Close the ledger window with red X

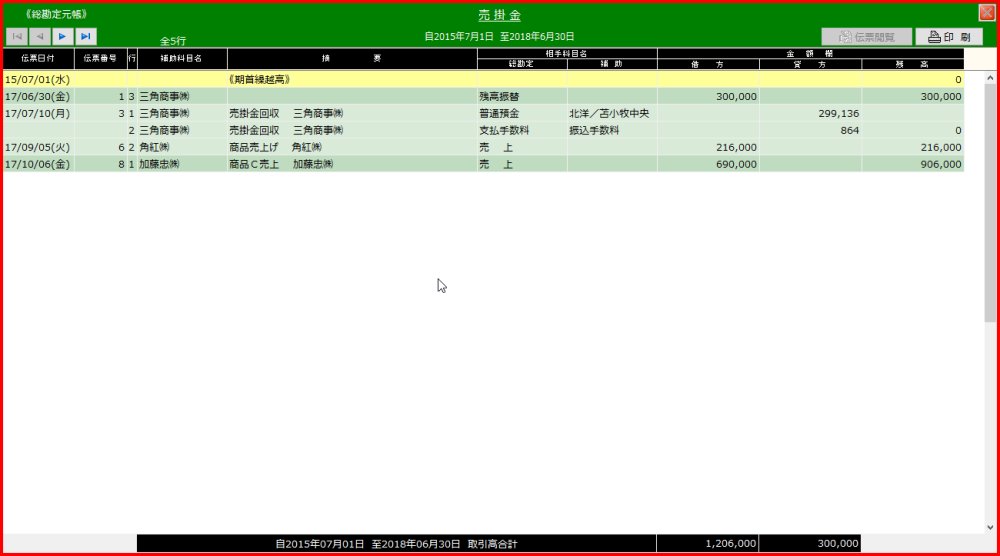point(986,13)
